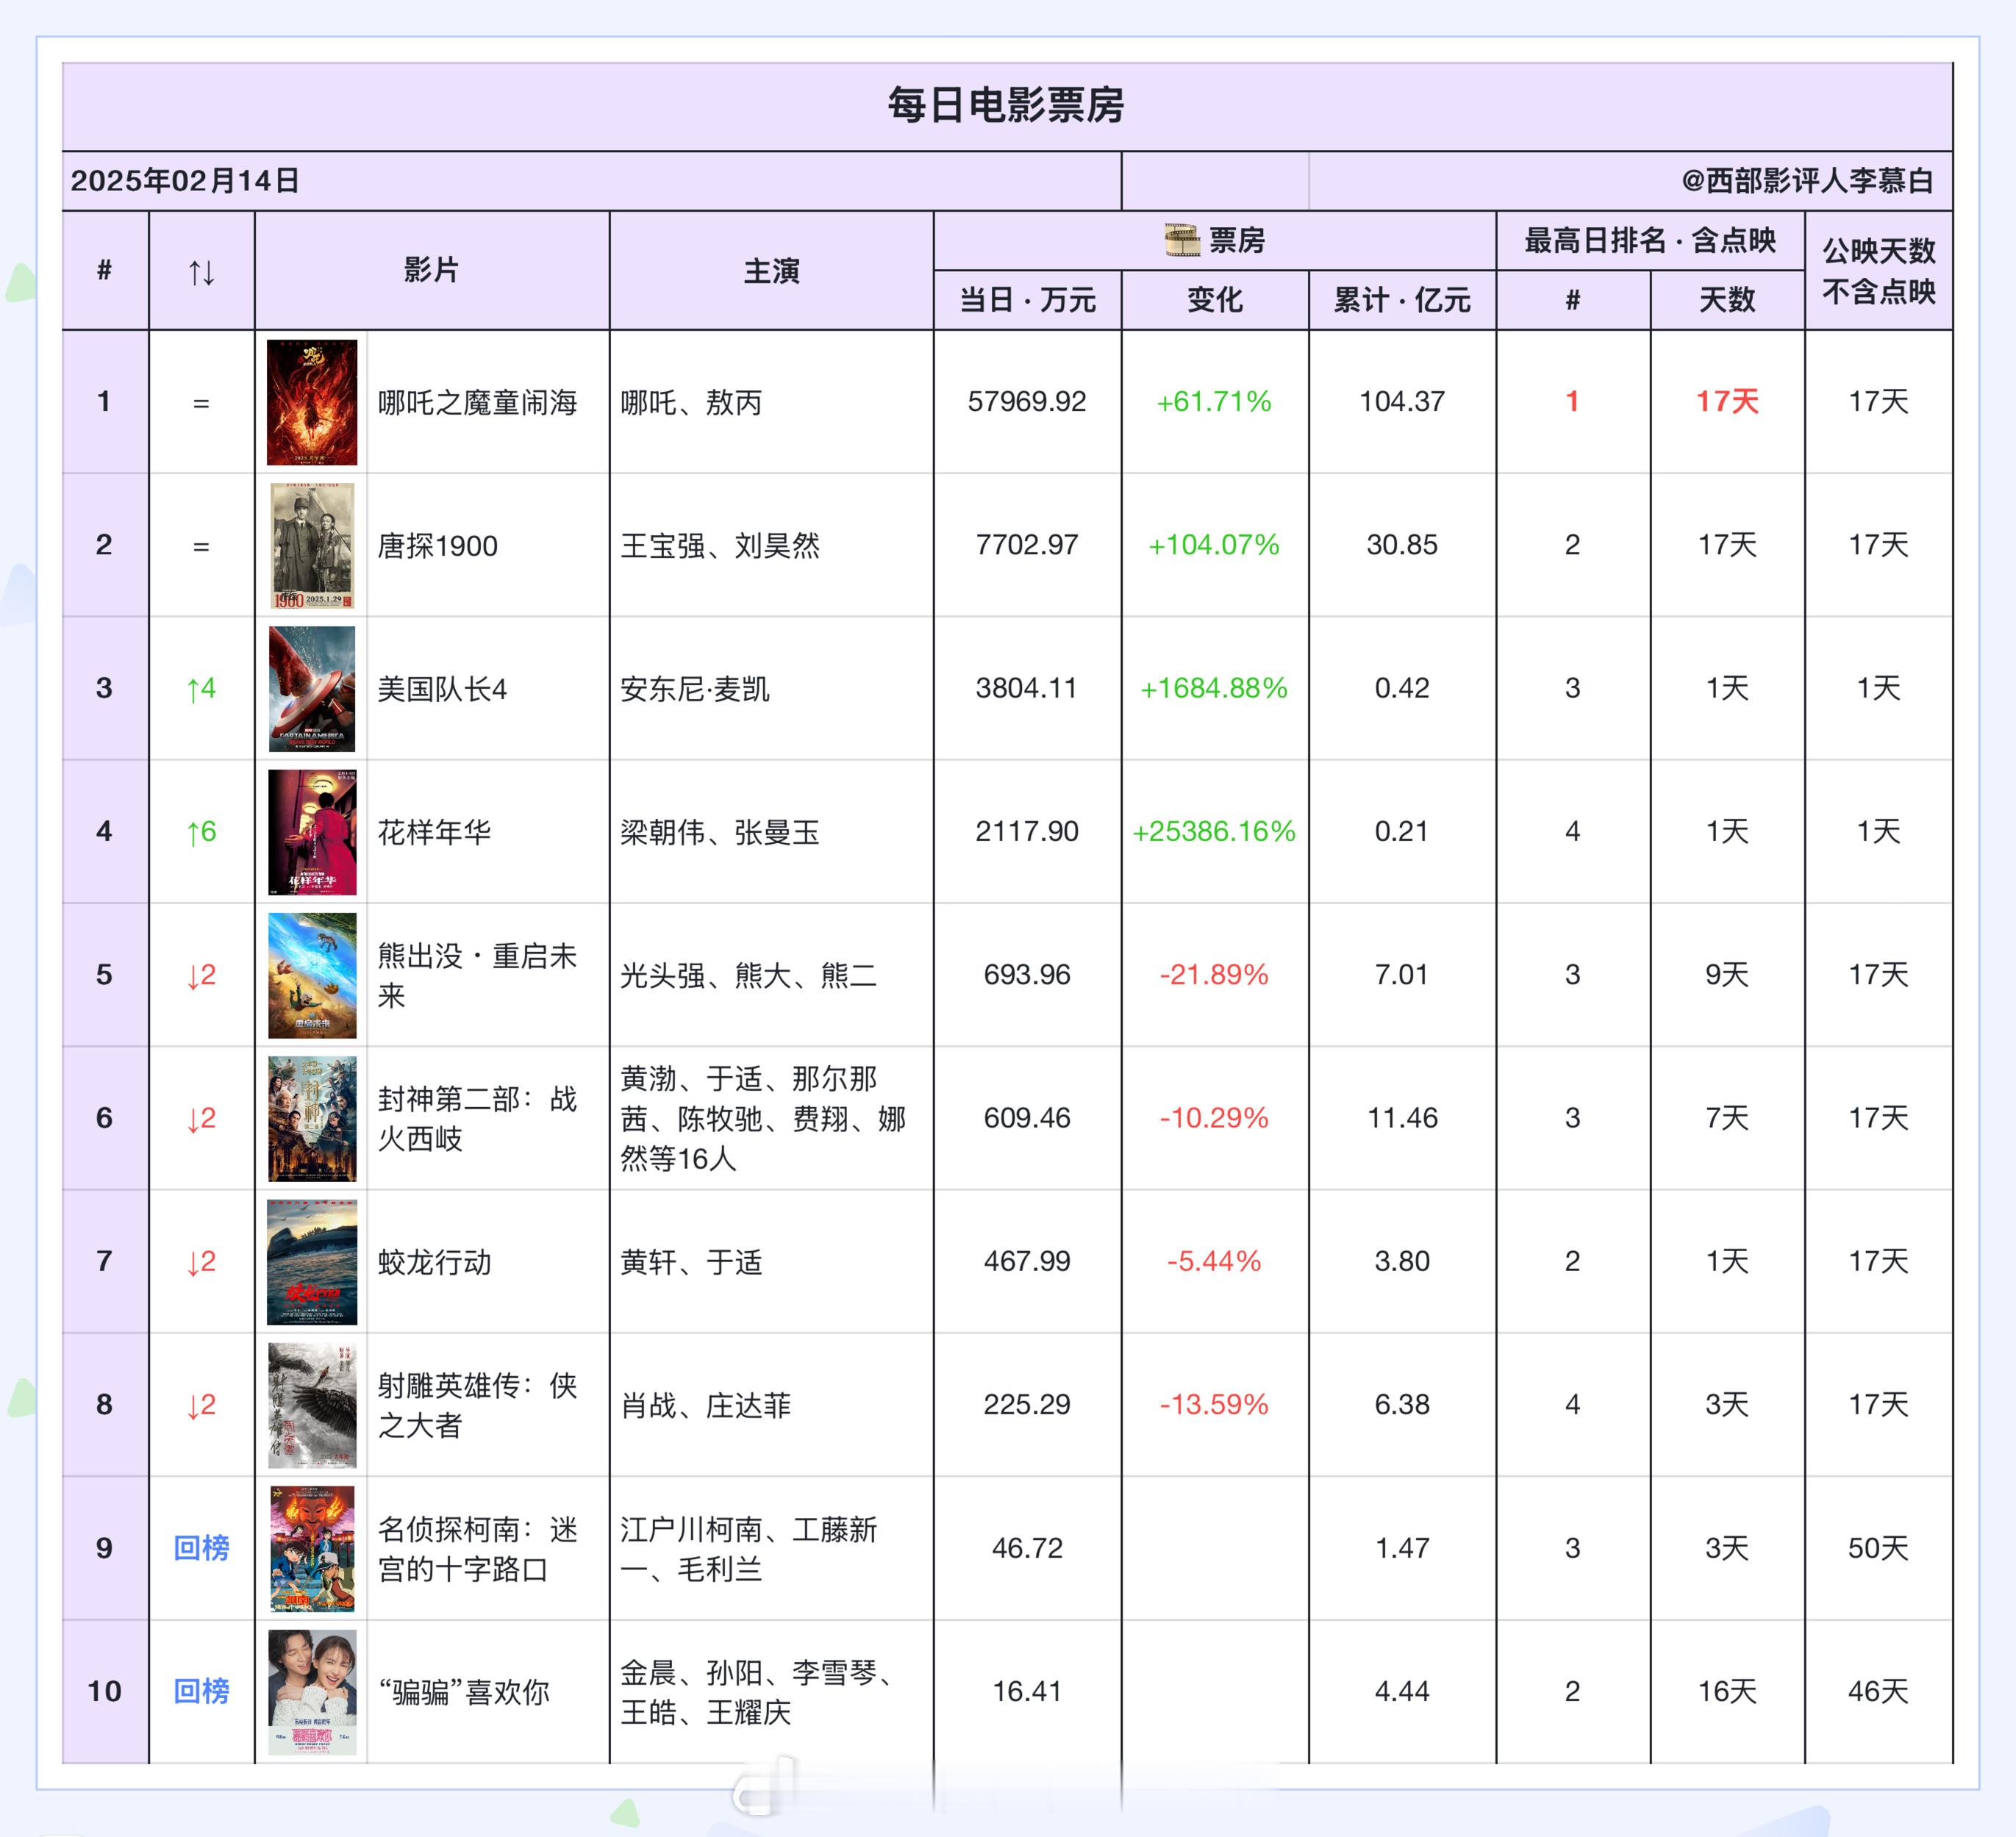Open the 蛟龙行动 poster thumbnail

312,1262
